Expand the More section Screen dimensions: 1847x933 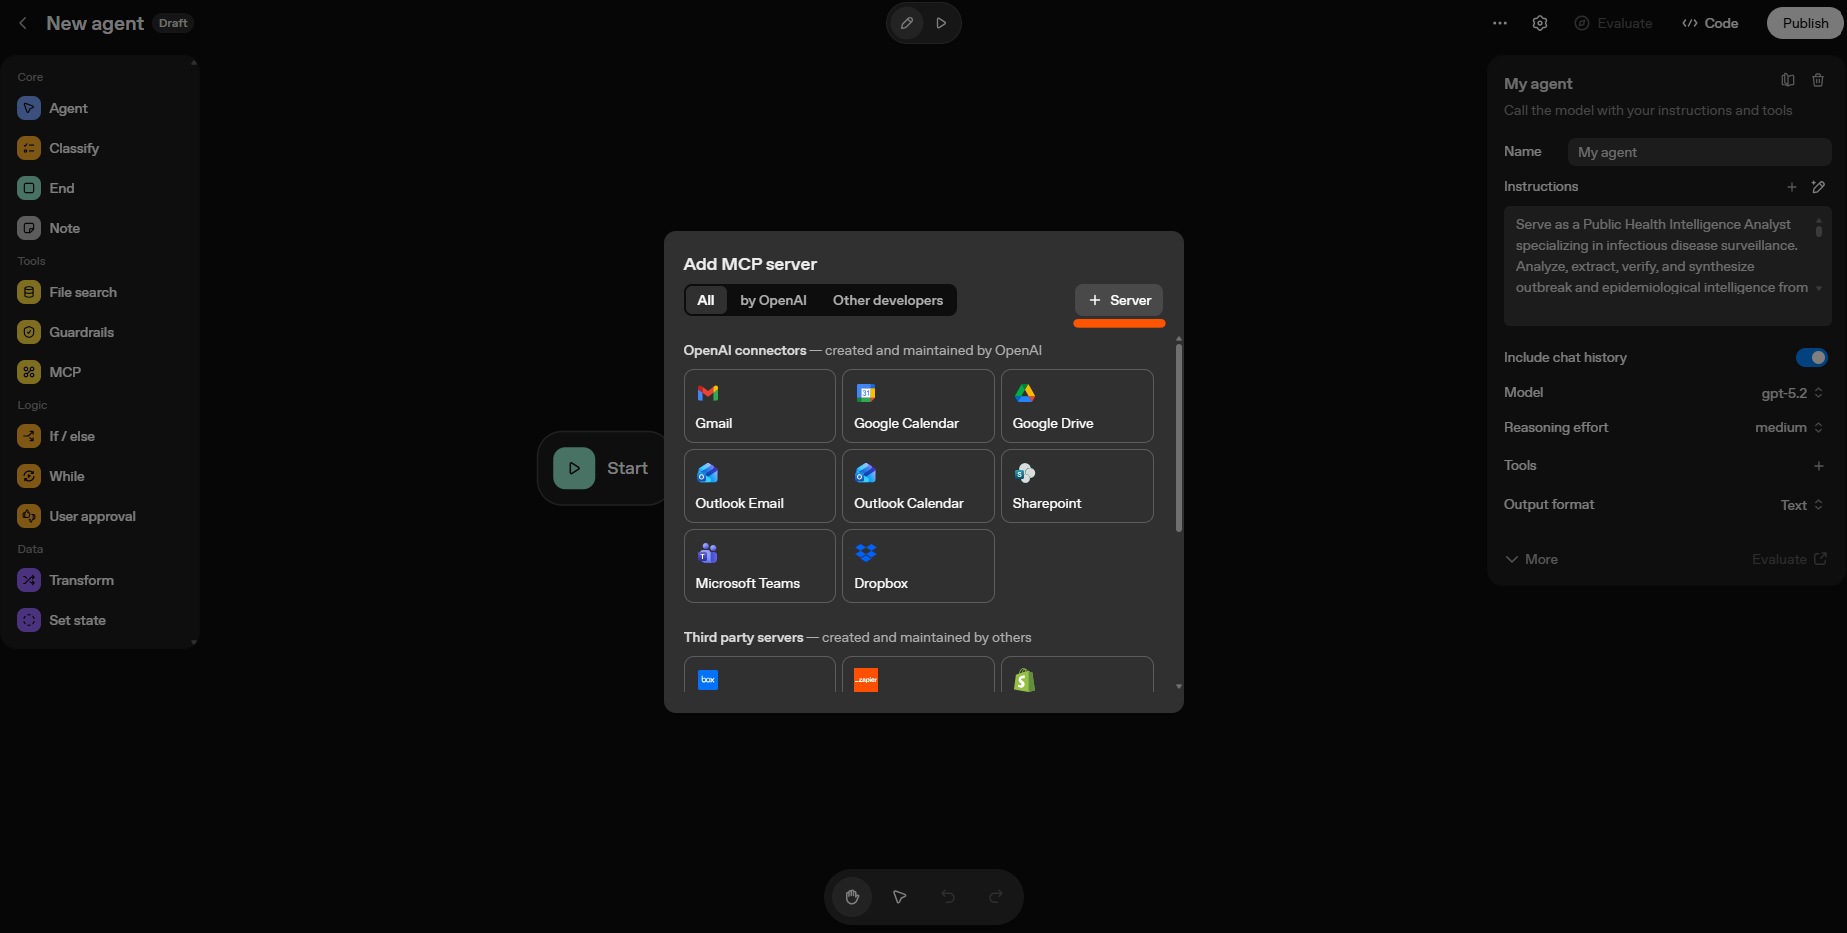(1531, 560)
